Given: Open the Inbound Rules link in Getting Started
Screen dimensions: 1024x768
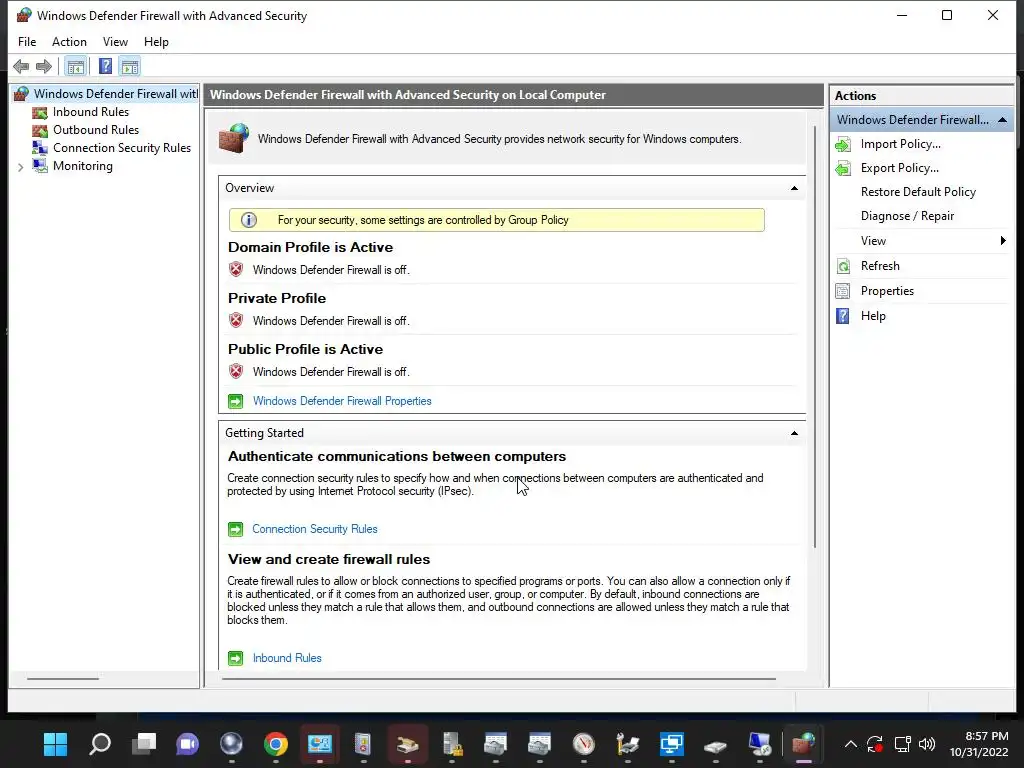Looking at the screenshot, I should (287, 658).
